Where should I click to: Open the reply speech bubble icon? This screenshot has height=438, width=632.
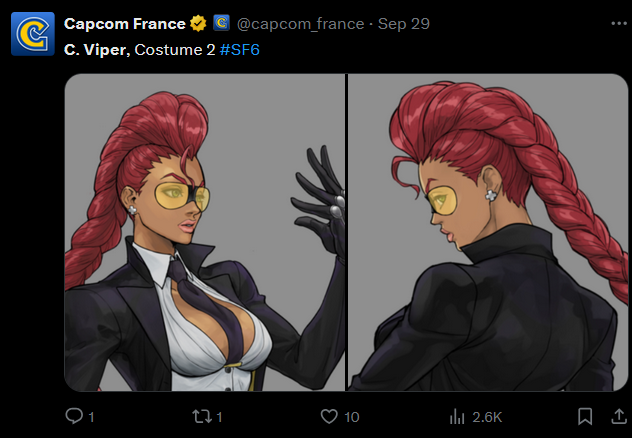(x=74, y=416)
